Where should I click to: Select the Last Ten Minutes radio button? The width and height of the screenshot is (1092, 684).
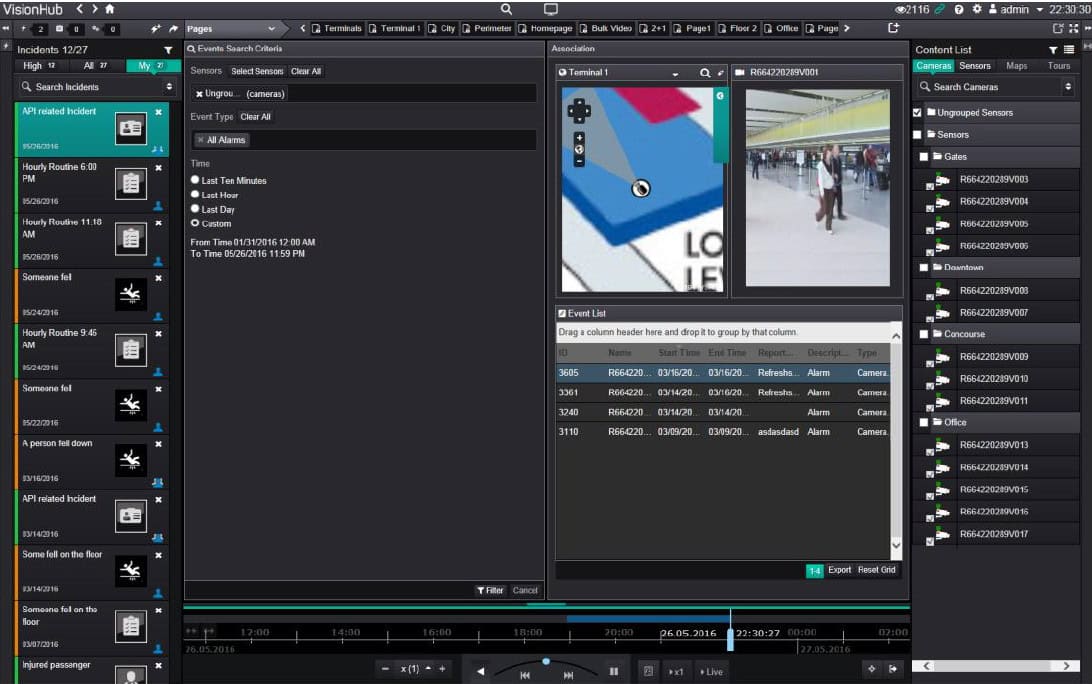point(195,181)
